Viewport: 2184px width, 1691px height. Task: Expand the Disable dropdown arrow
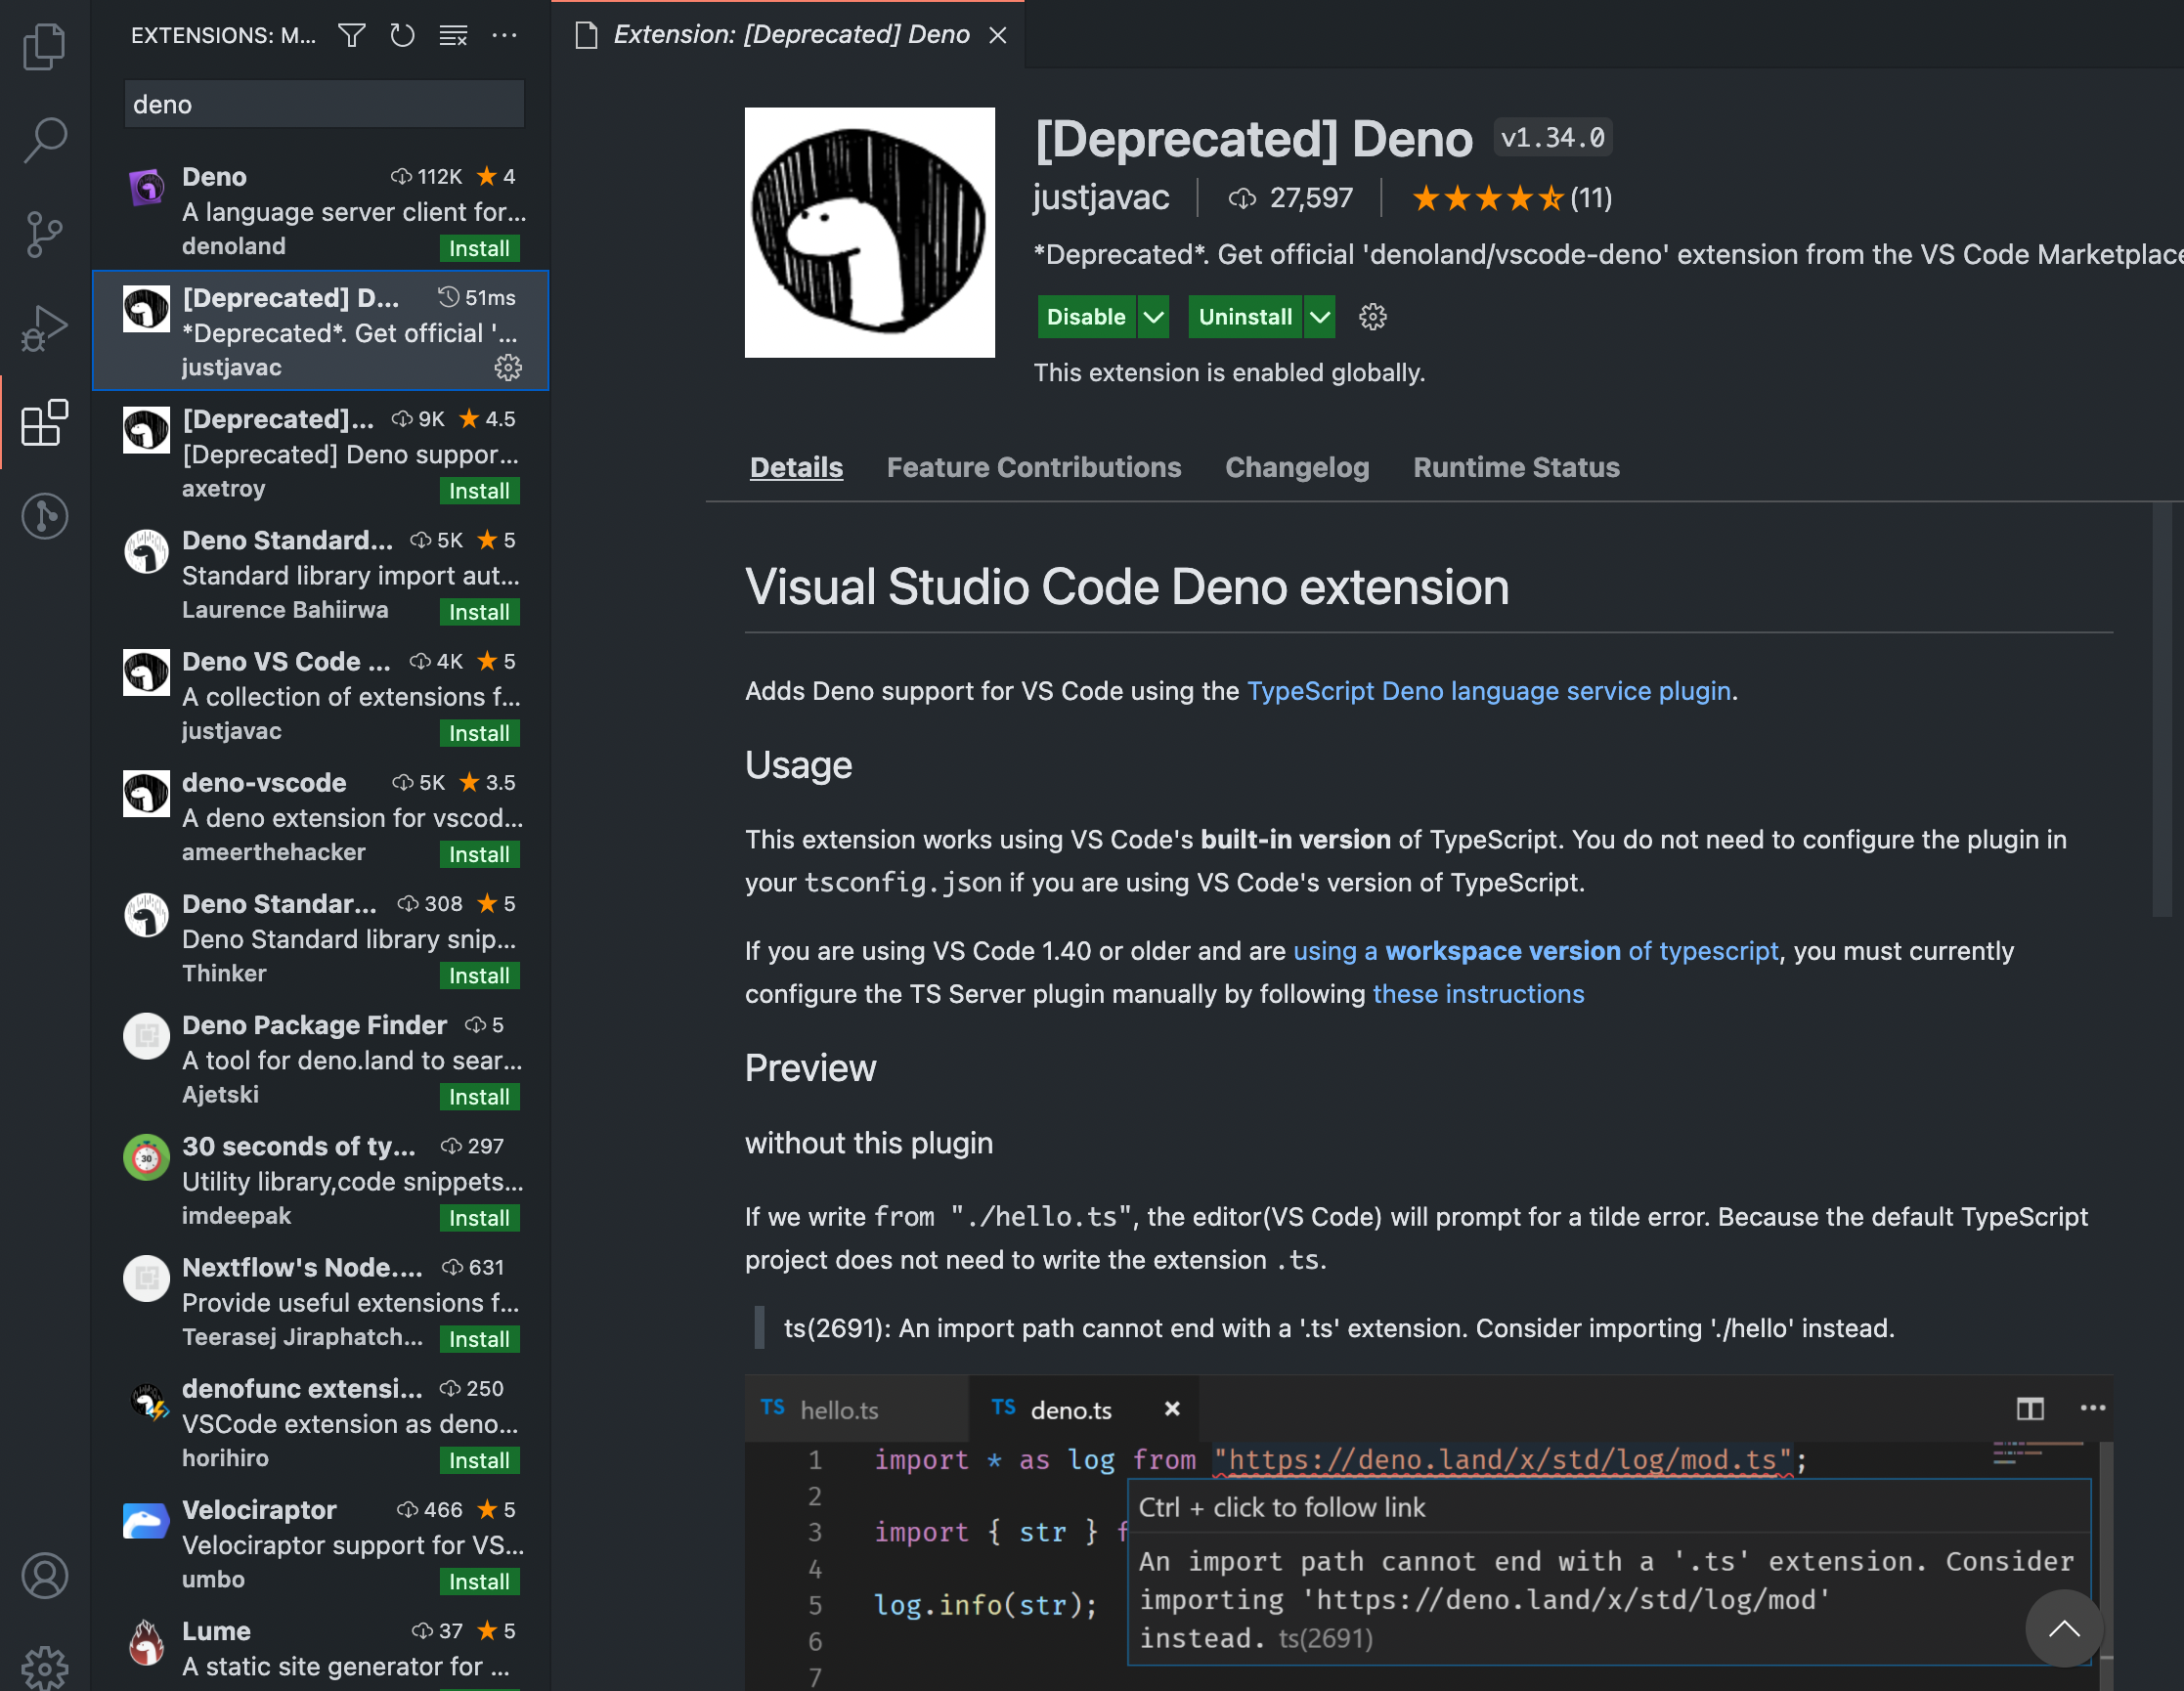pyautogui.click(x=1153, y=317)
